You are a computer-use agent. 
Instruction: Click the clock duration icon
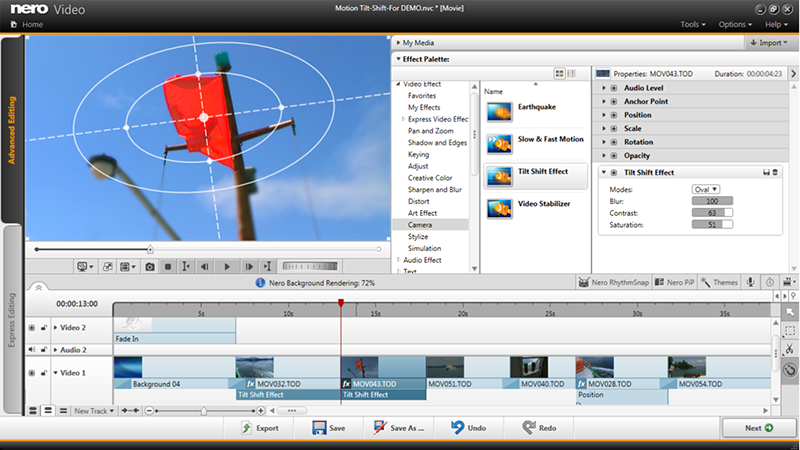point(770,282)
